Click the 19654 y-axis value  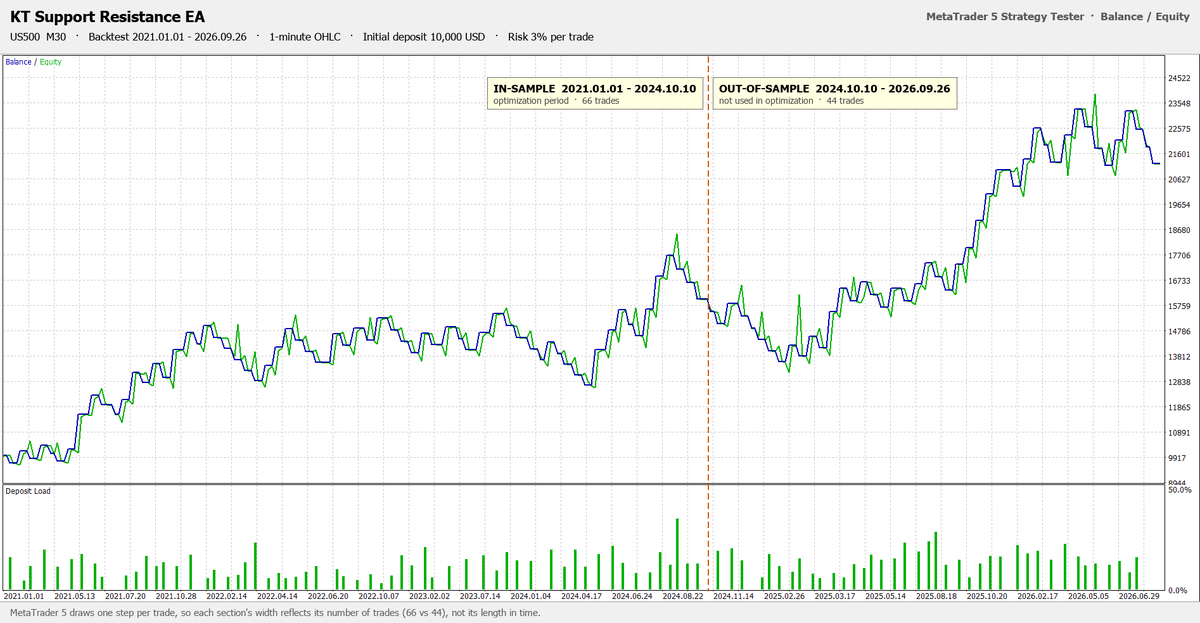[1180, 205]
